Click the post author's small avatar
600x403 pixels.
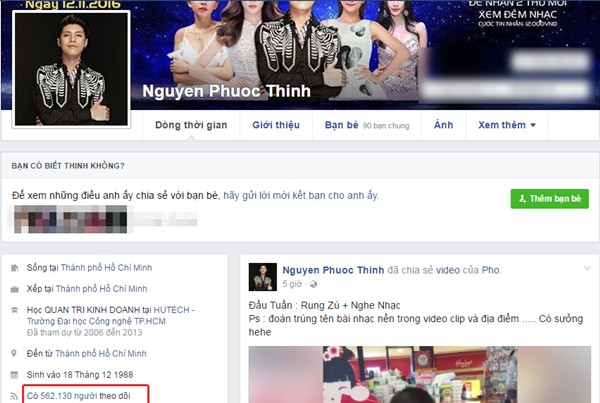[x=263, y=276]
